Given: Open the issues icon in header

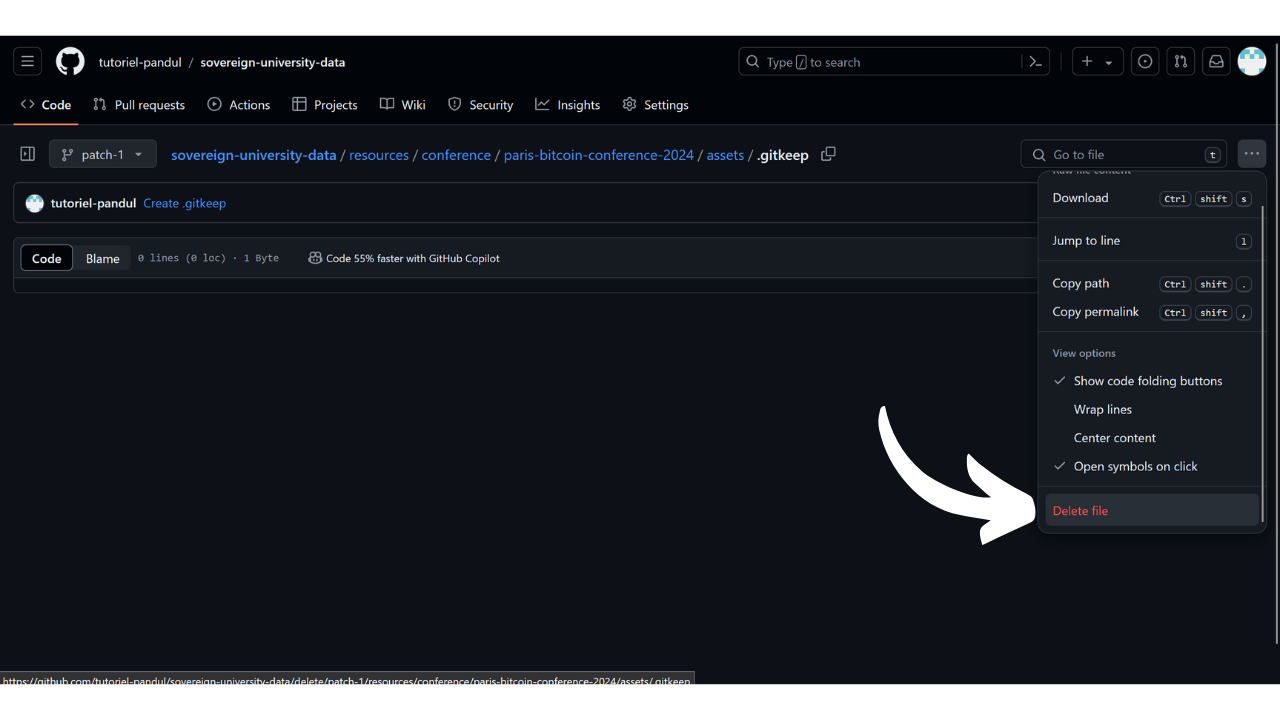Looking at the screenshot, I should pyautogui.click(x=1145, y=62).
